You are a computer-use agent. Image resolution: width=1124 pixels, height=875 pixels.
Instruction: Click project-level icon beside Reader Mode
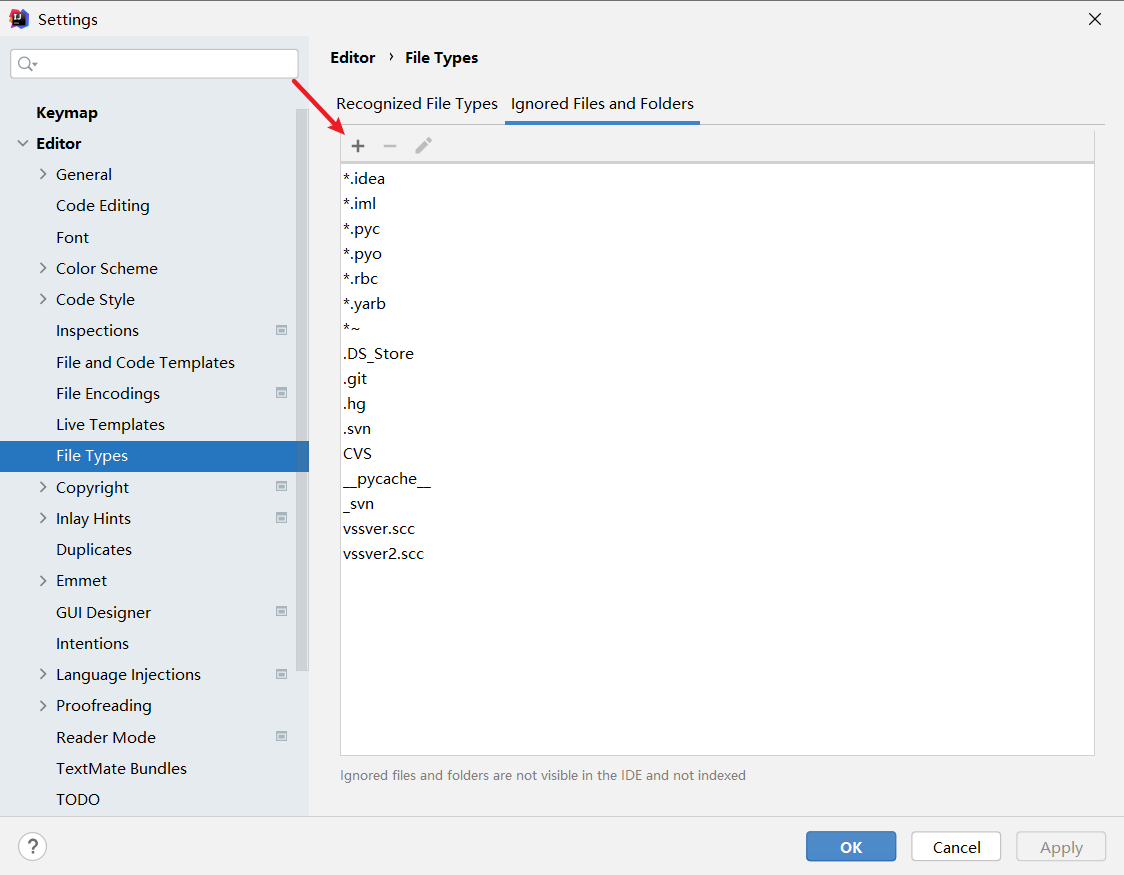[x=282, y=737]
